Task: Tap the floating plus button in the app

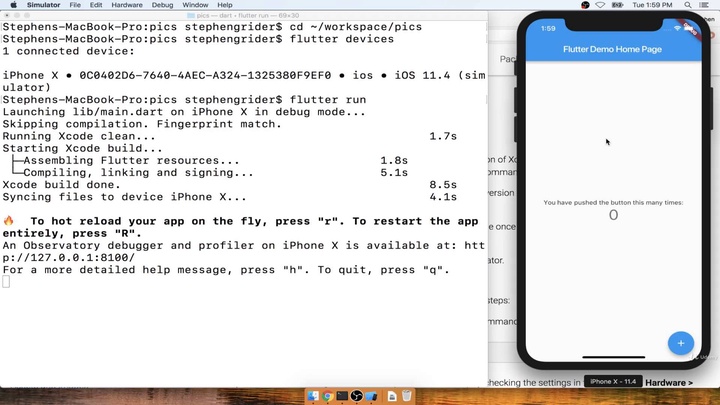Action: click(681, 343)
